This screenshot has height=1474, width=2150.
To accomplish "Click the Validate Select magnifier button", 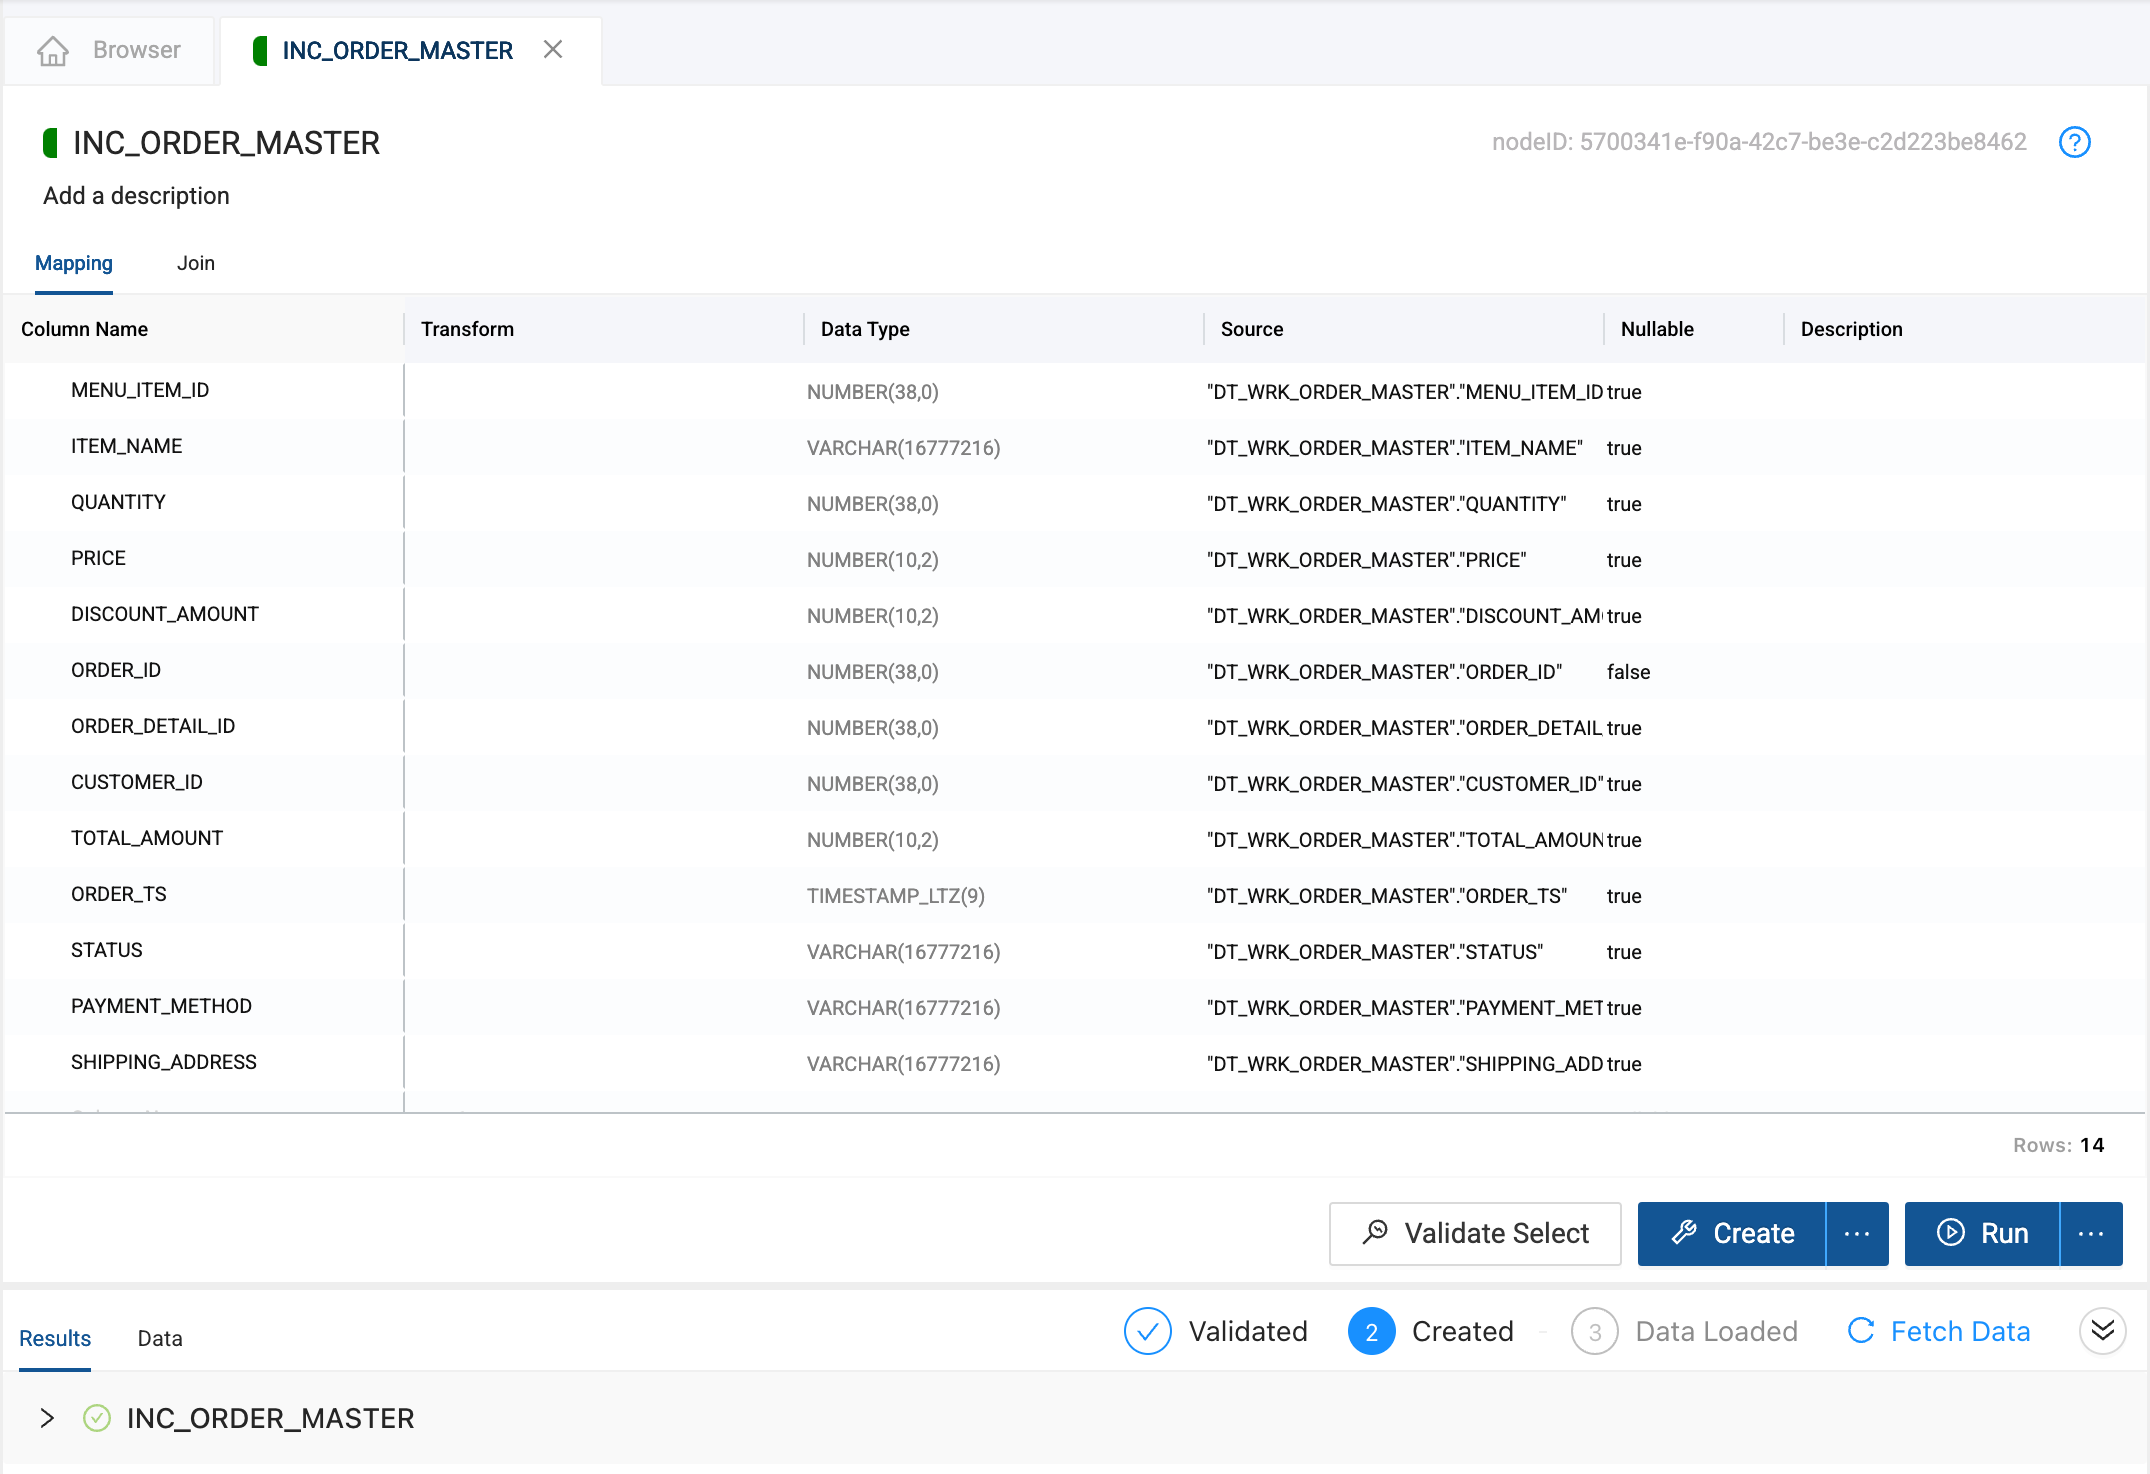I will pos(1474,1233).
